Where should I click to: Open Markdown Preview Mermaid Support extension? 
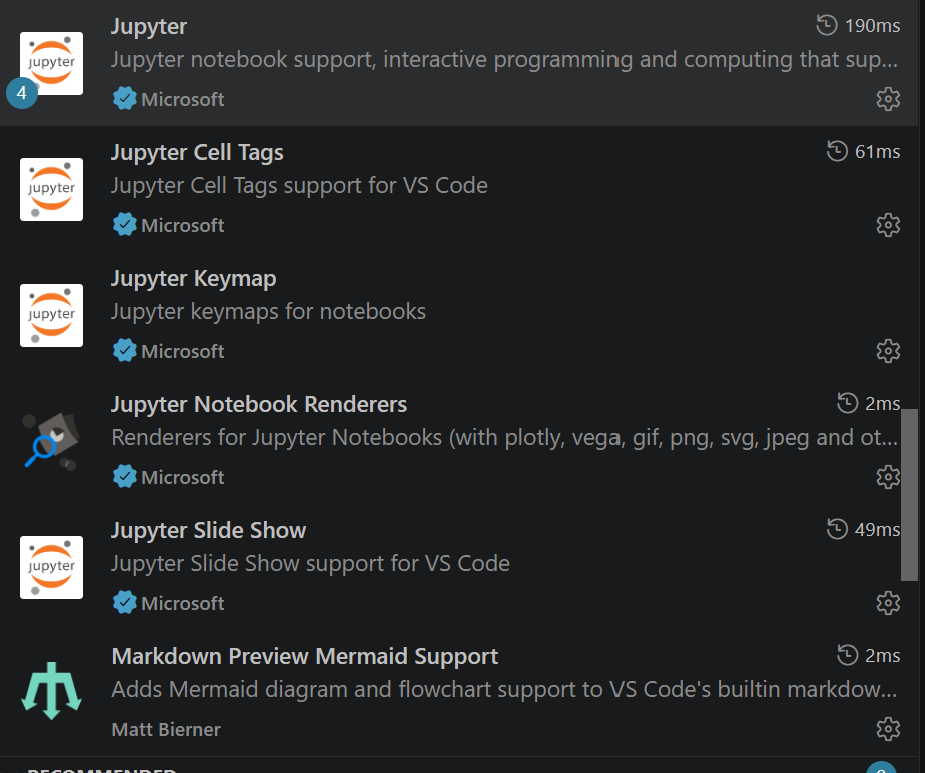click(x=459, y=693)
